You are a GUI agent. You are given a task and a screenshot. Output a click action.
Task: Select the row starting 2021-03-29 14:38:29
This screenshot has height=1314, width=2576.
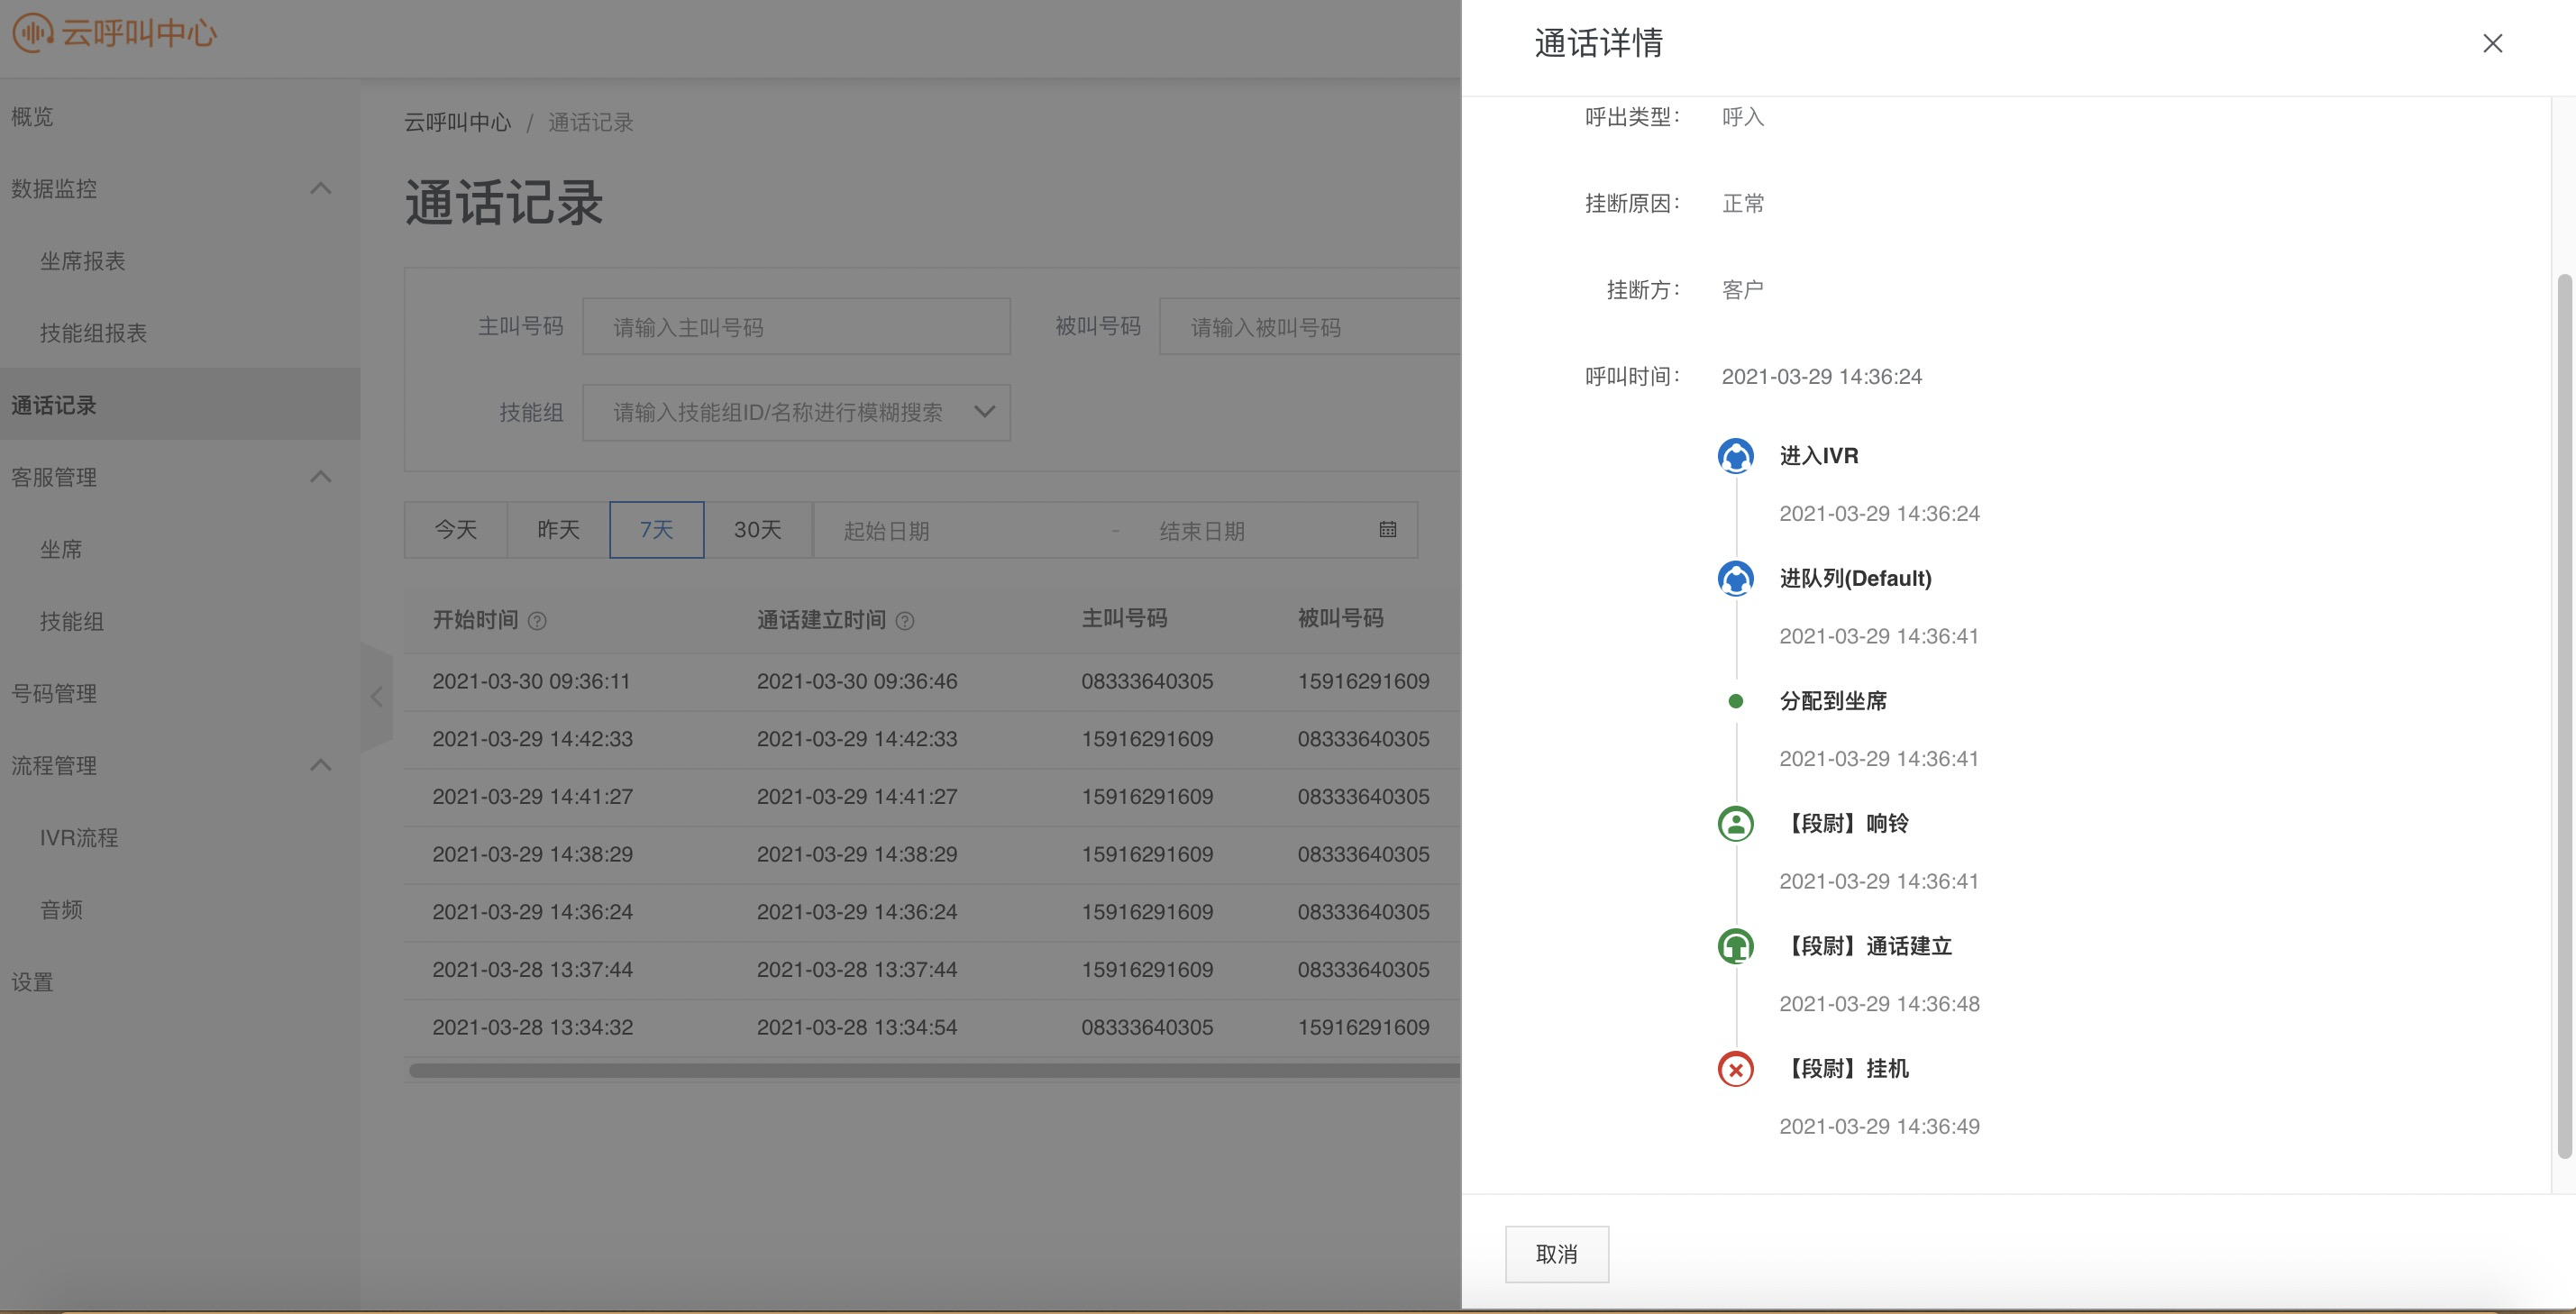932,855
